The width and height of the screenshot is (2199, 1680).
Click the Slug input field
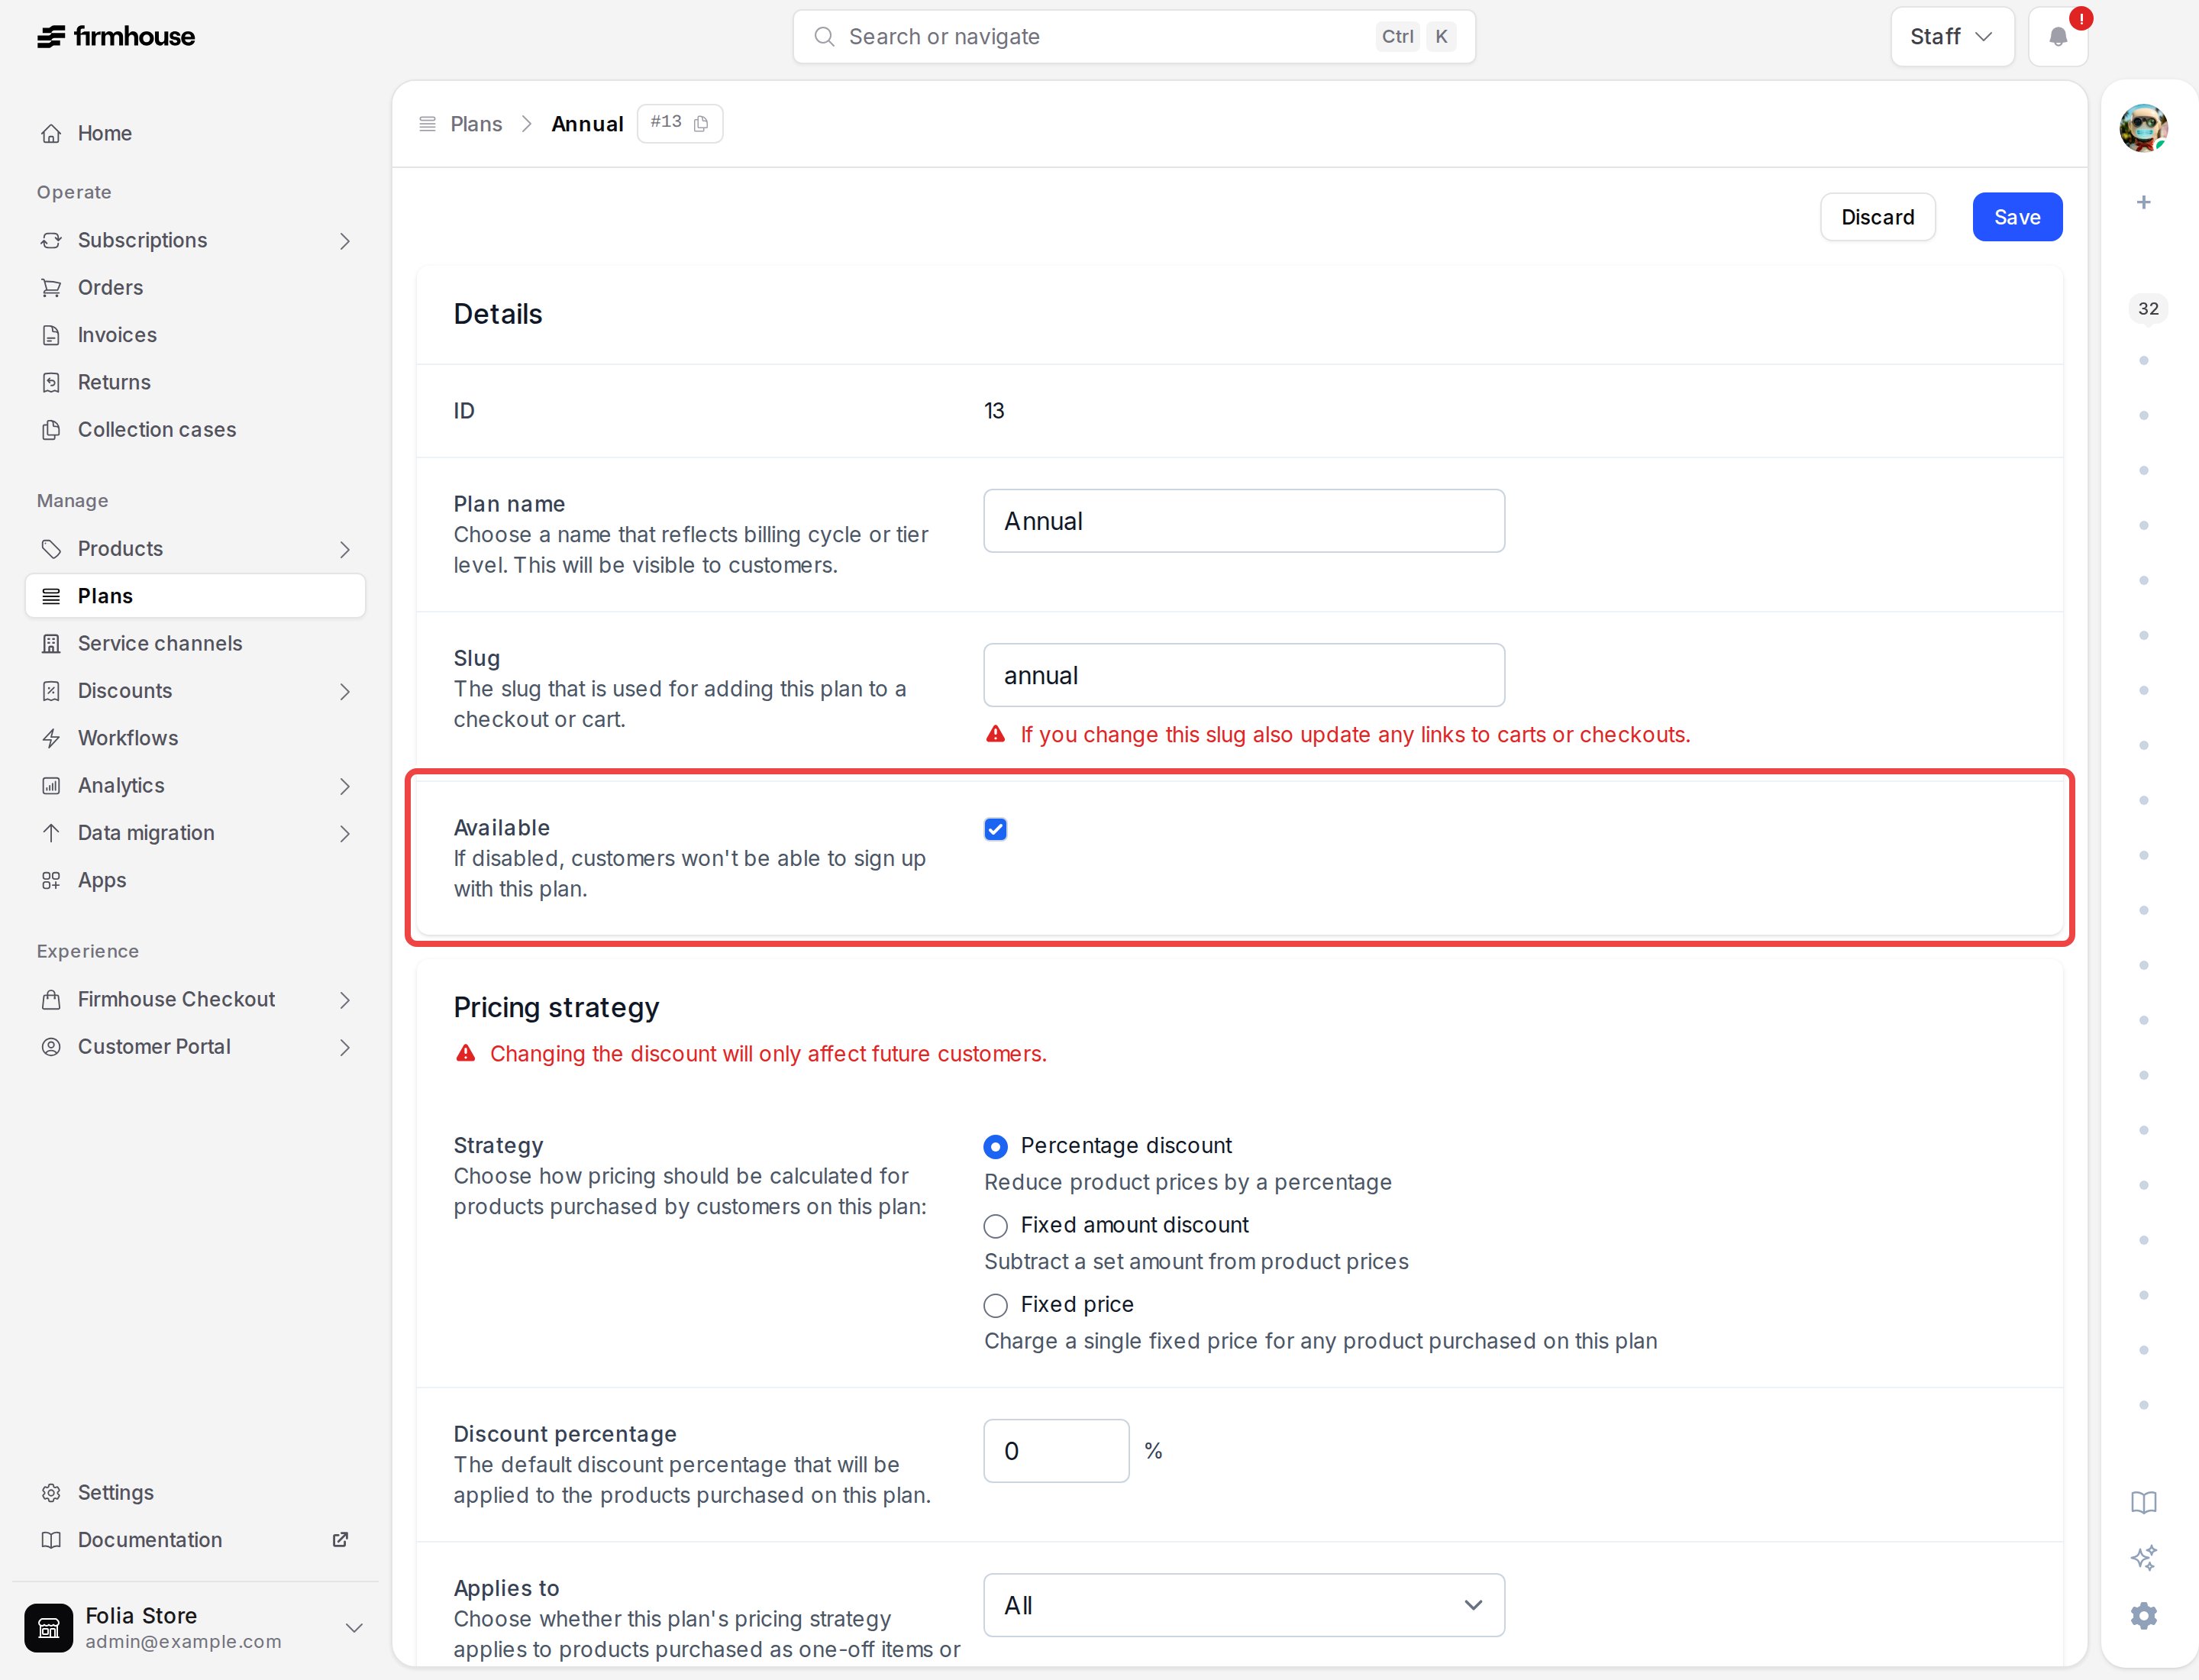[x=1243, y=675]
